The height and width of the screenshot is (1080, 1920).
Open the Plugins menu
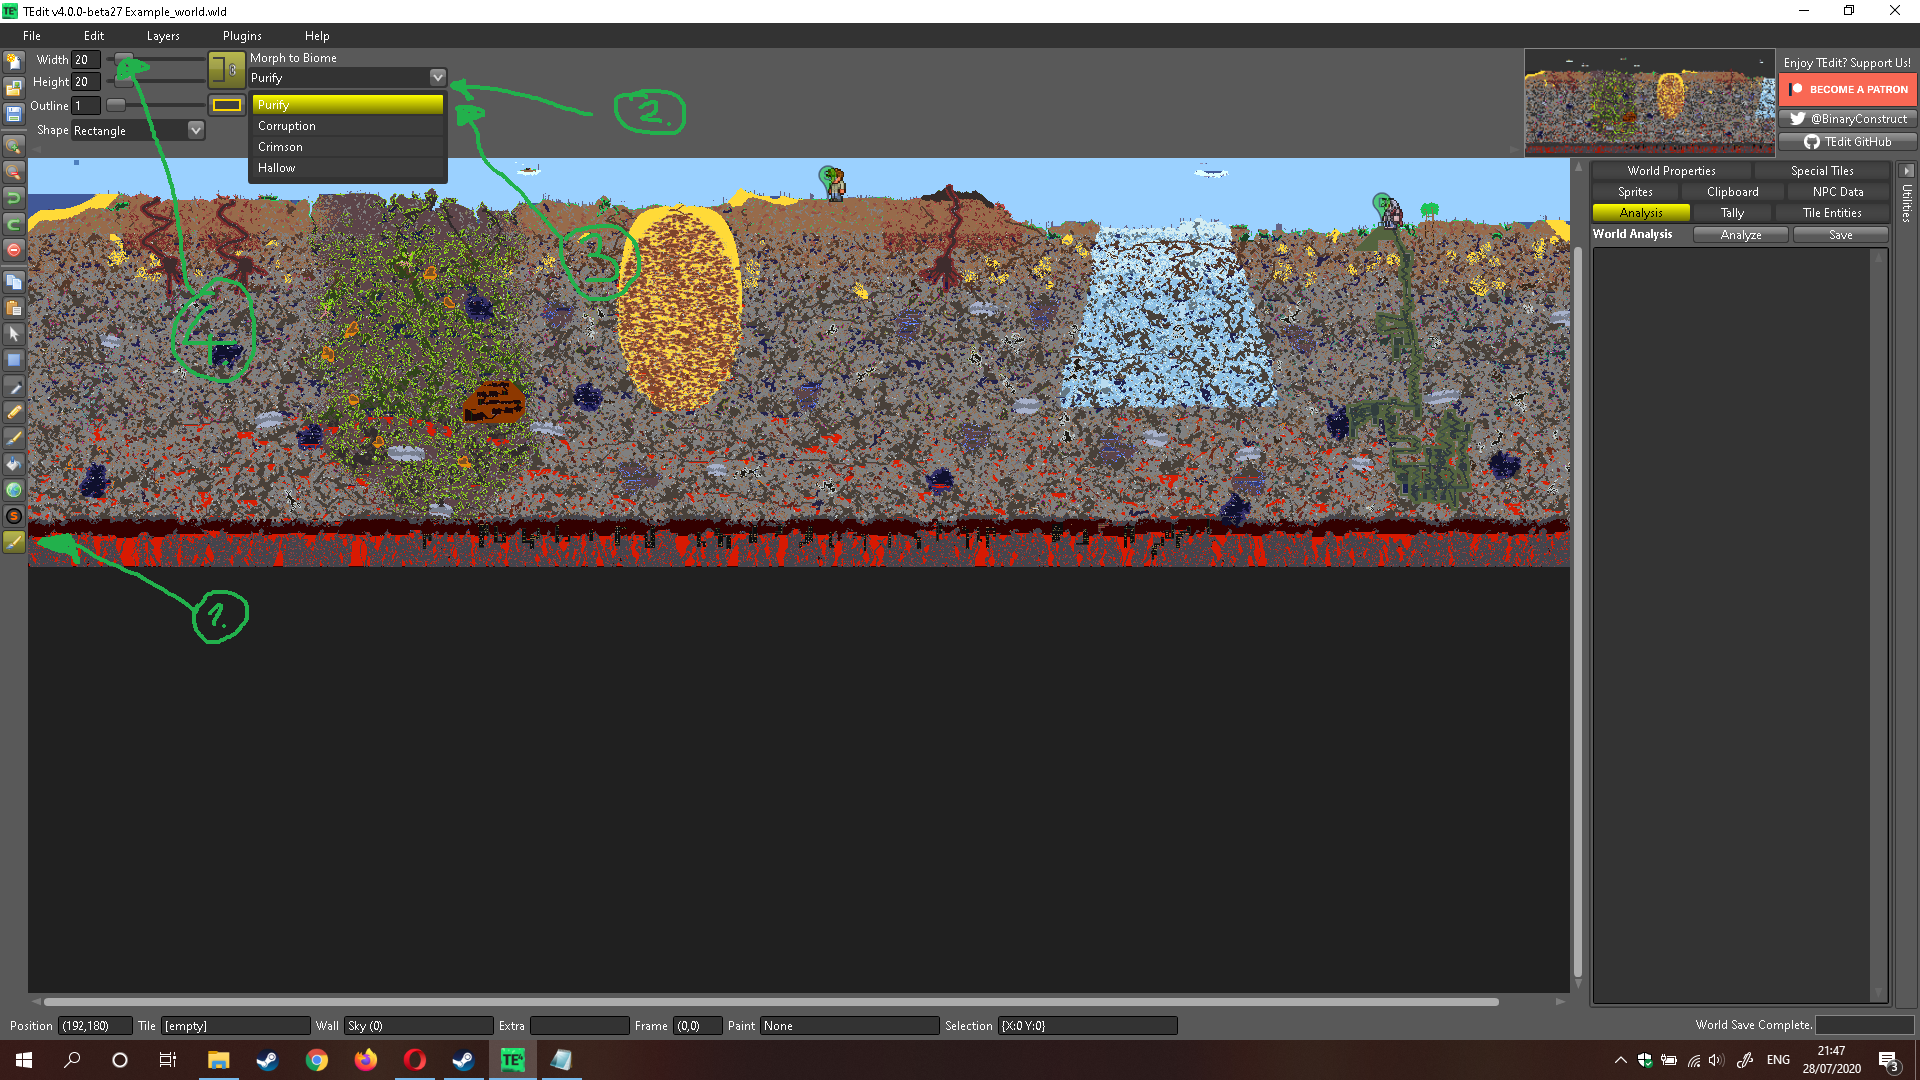click(242, 36)
